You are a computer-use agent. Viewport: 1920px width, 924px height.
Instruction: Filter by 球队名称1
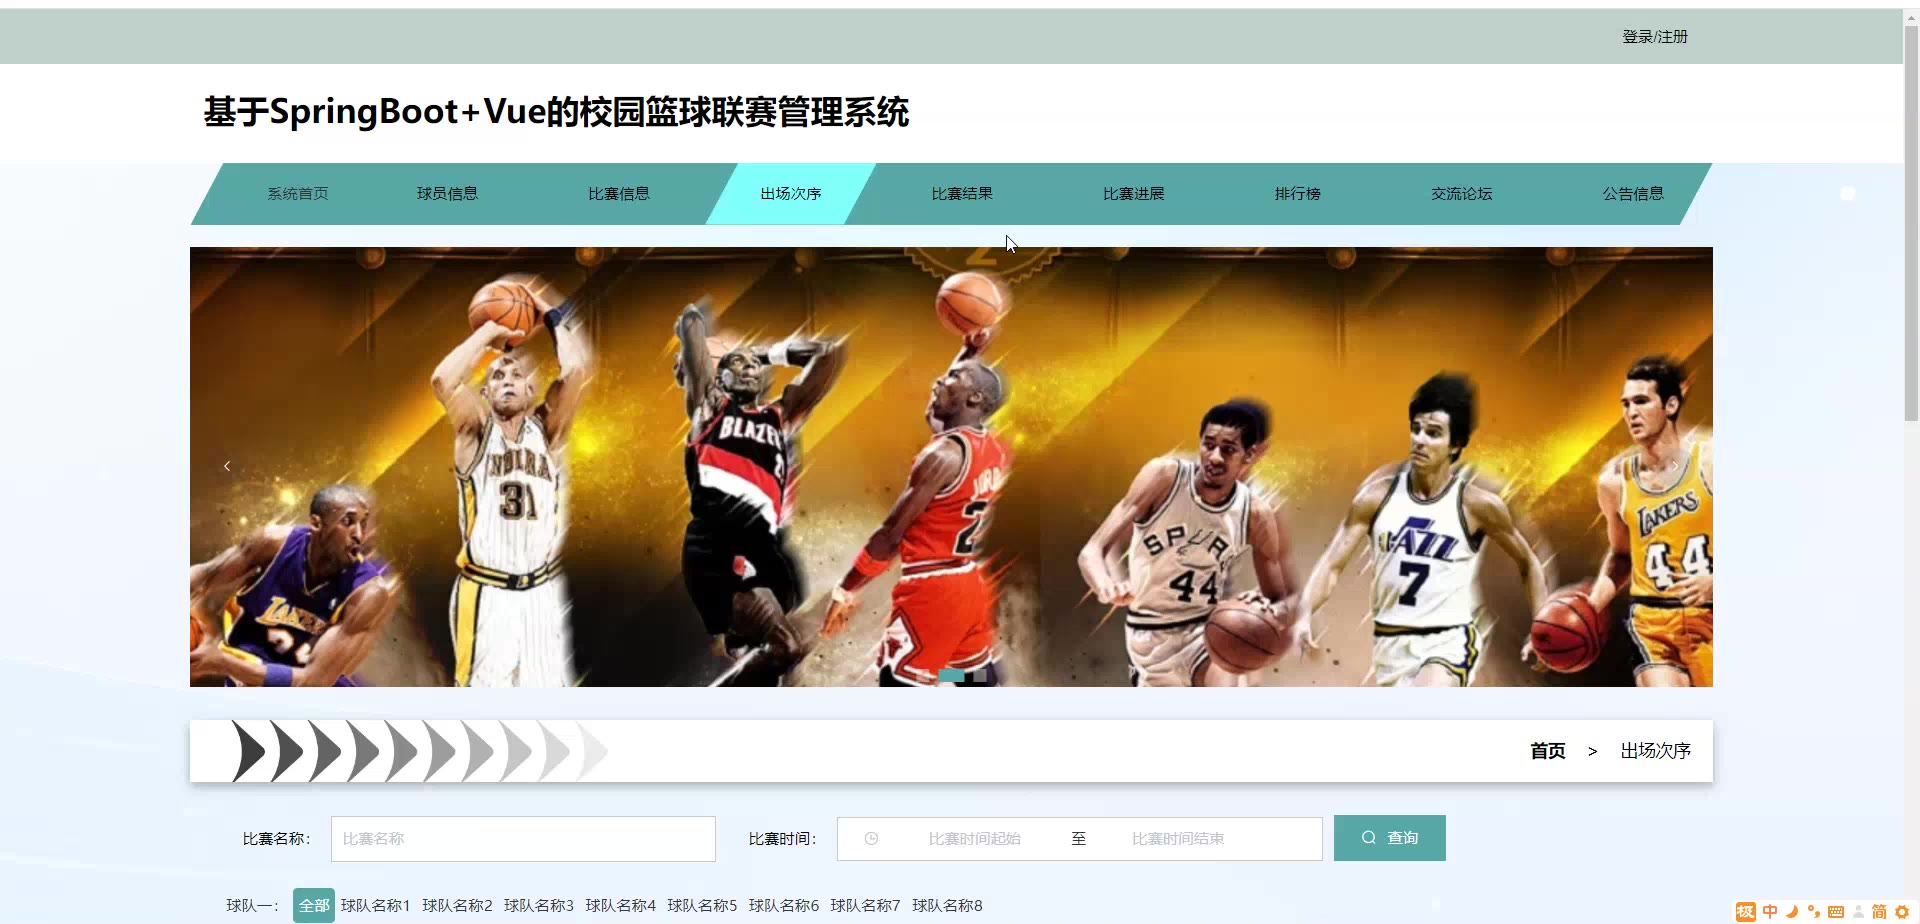coord(375,906)
